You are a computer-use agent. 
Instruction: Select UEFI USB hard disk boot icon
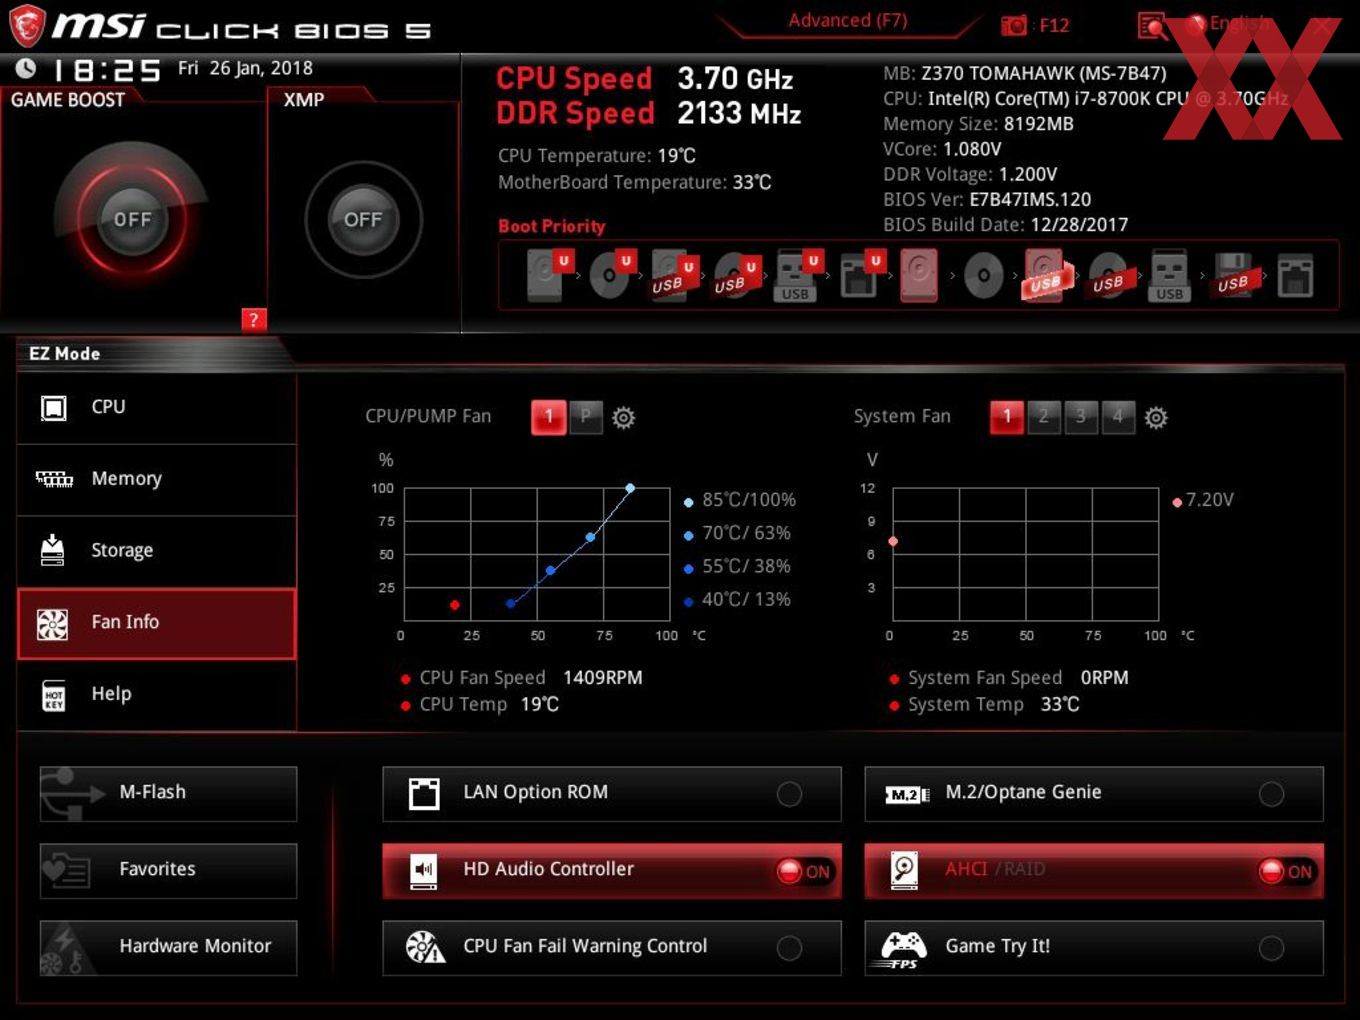coord(673,275)
